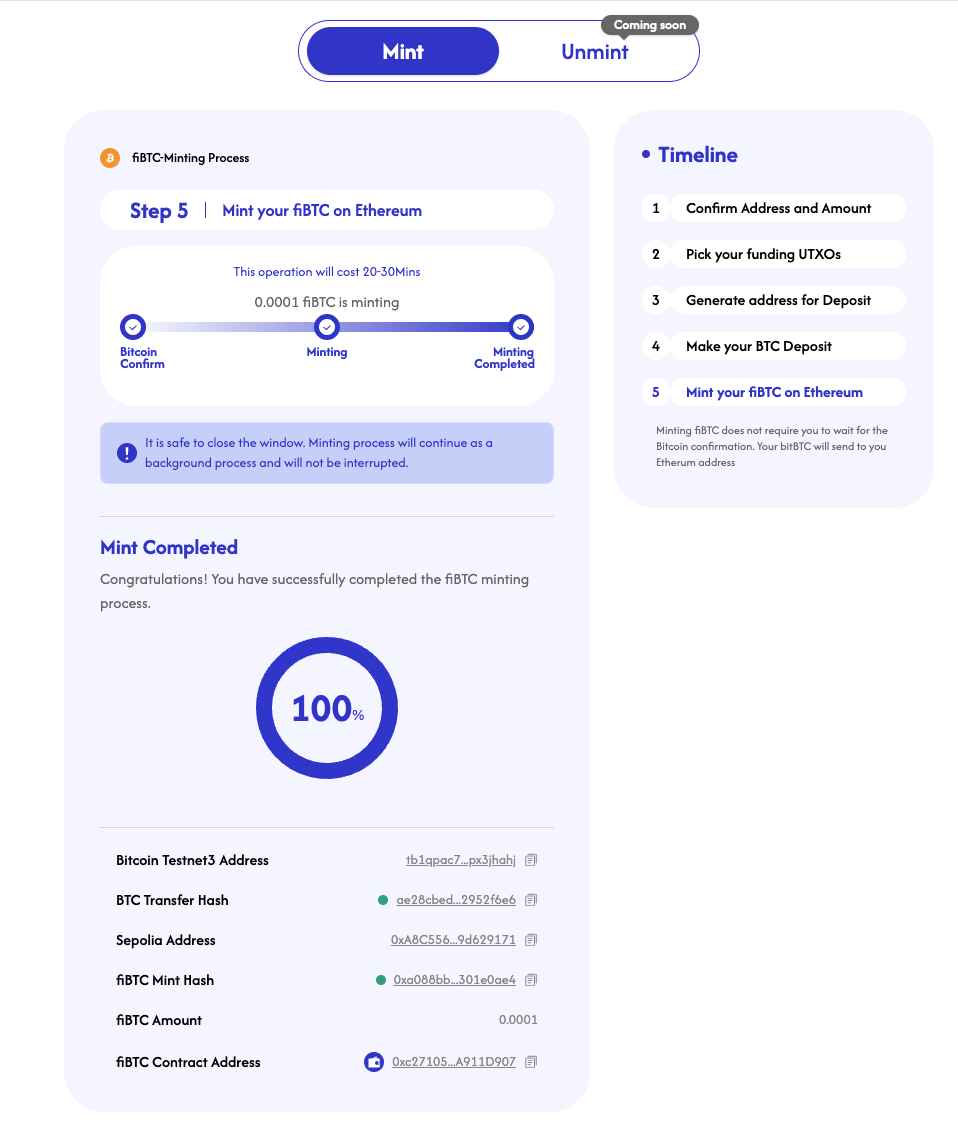Click the copy icon for Bitcoin Testnet3 Address

[x=530, y=860]
